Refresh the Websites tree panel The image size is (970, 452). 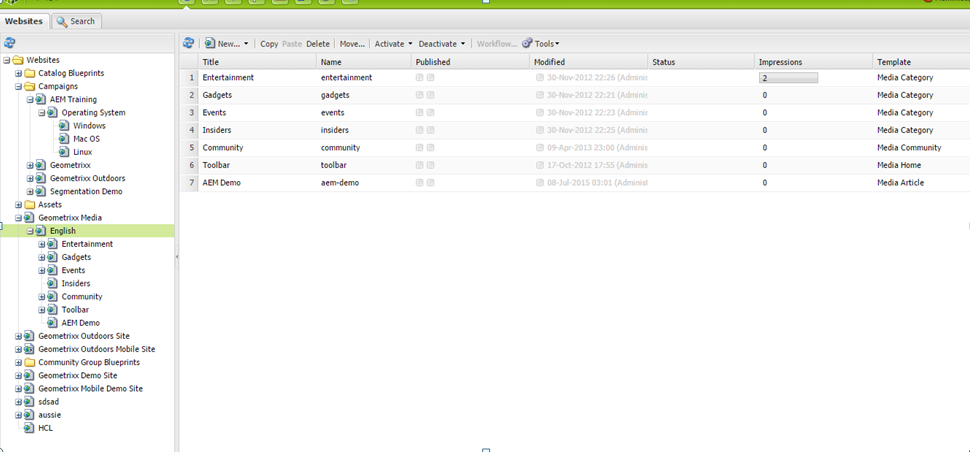click(9, 43)
